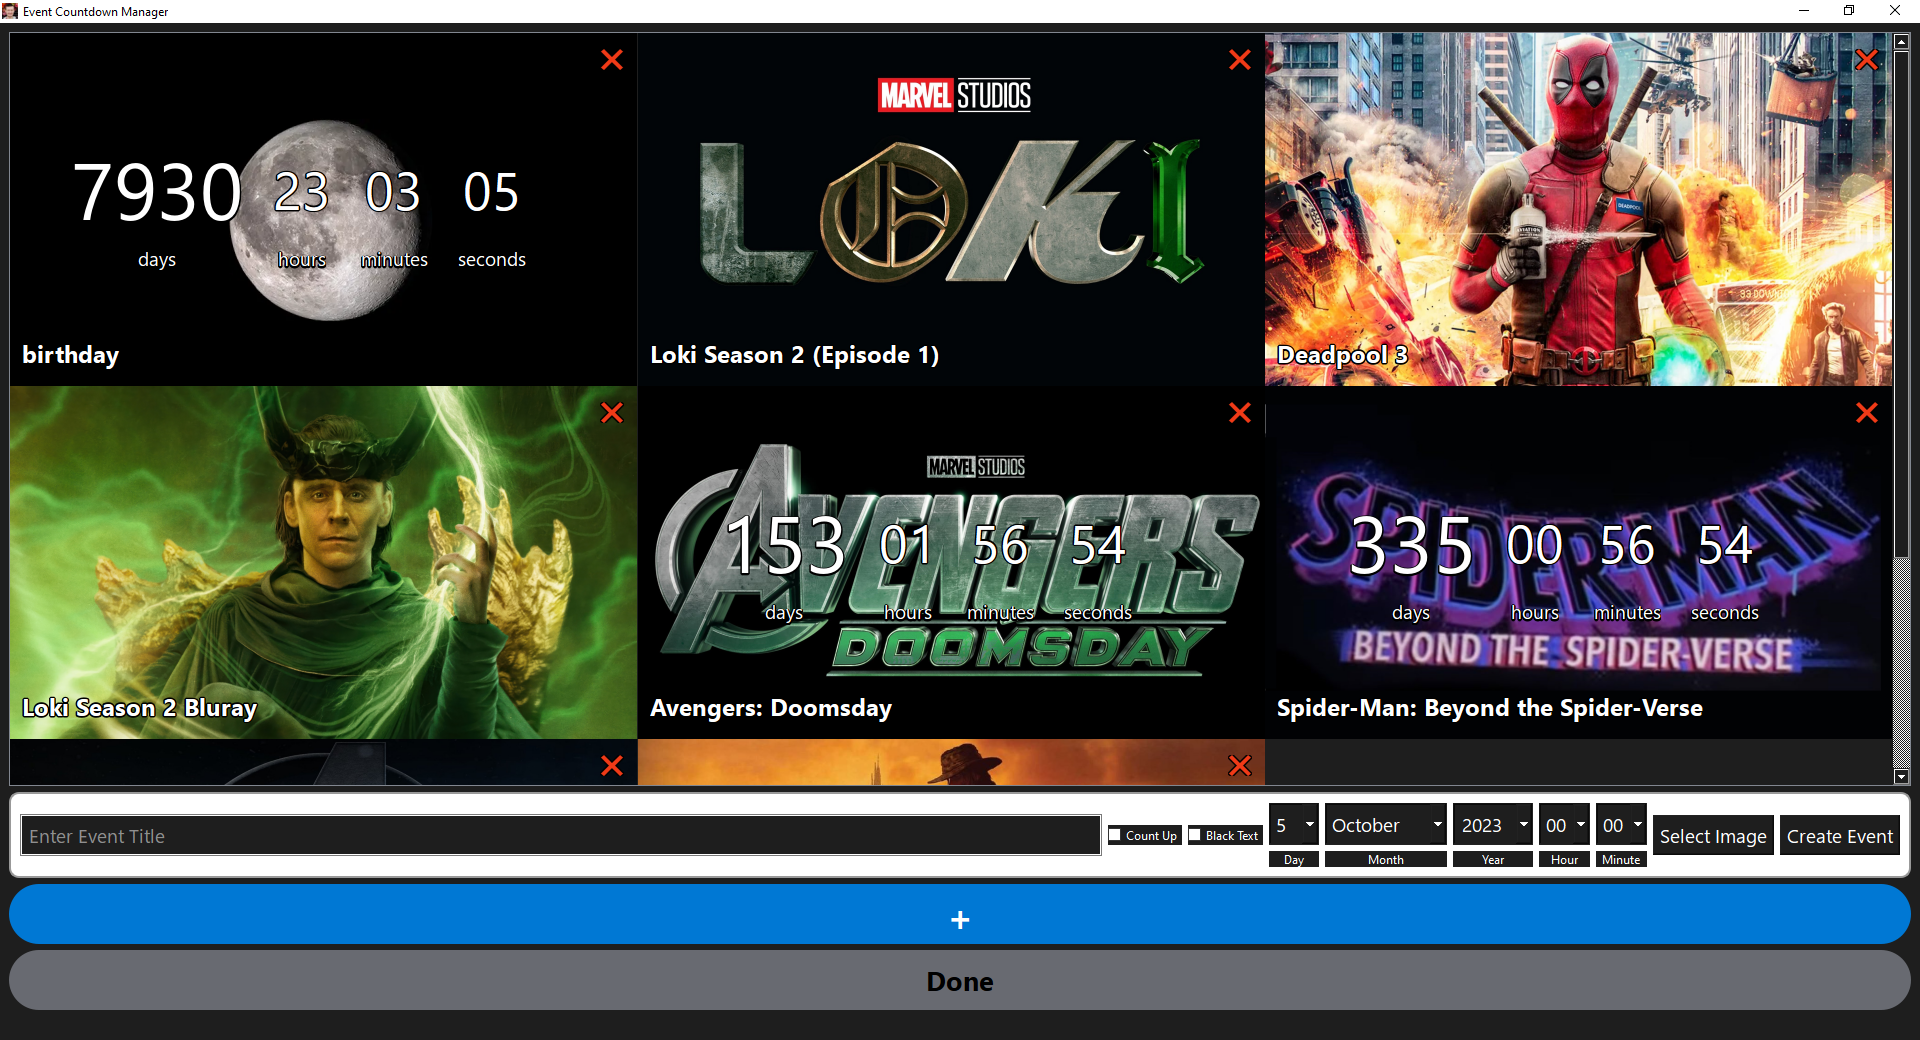Open the Avengers: Doomsday countdown card

(x=951, y=562)
